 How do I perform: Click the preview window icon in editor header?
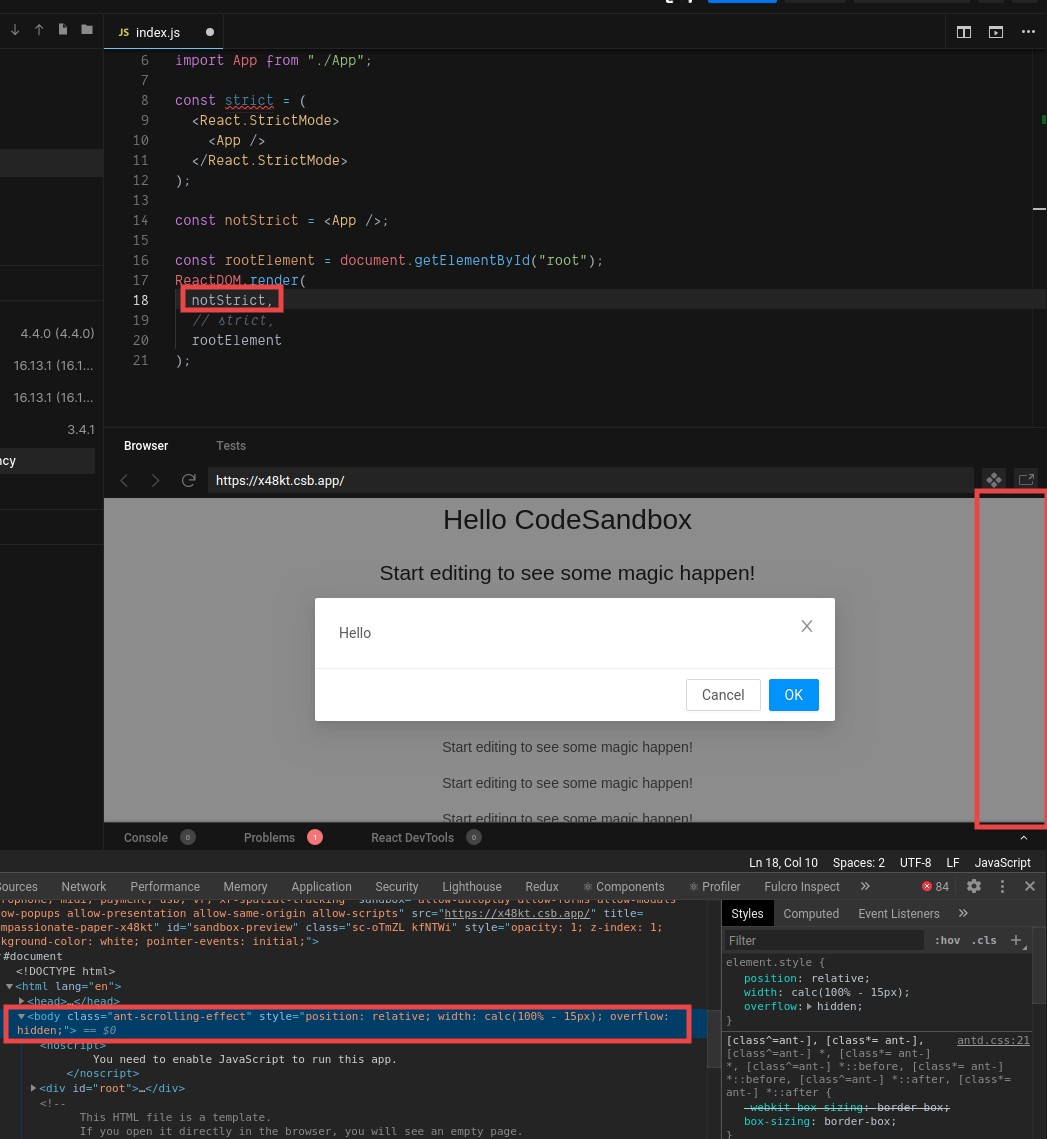(995, 32)
